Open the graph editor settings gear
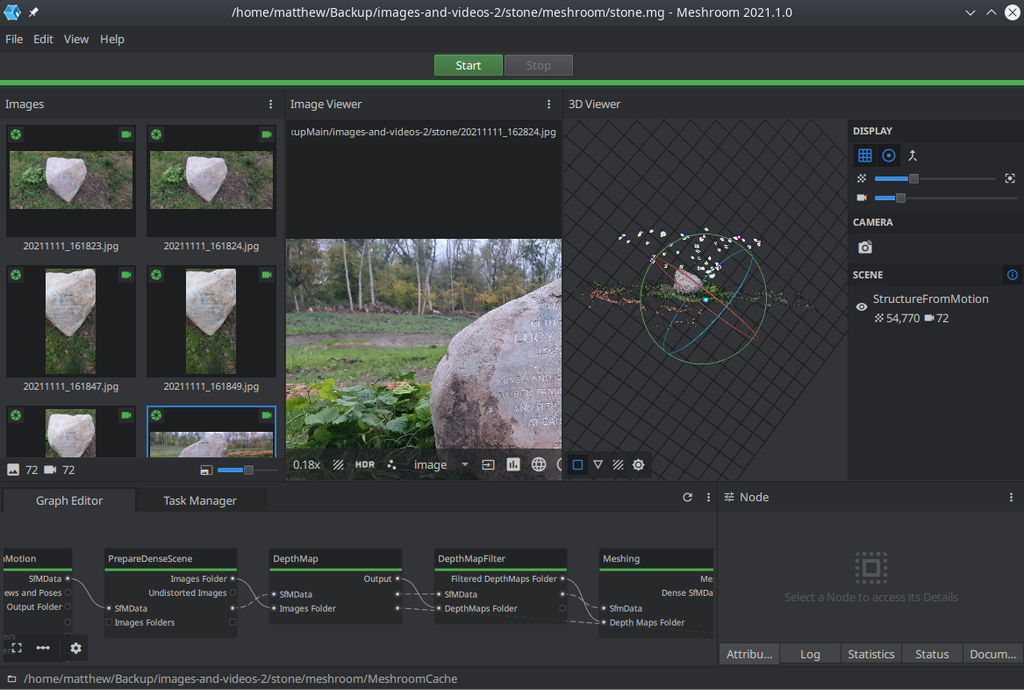 pos(76,648)
